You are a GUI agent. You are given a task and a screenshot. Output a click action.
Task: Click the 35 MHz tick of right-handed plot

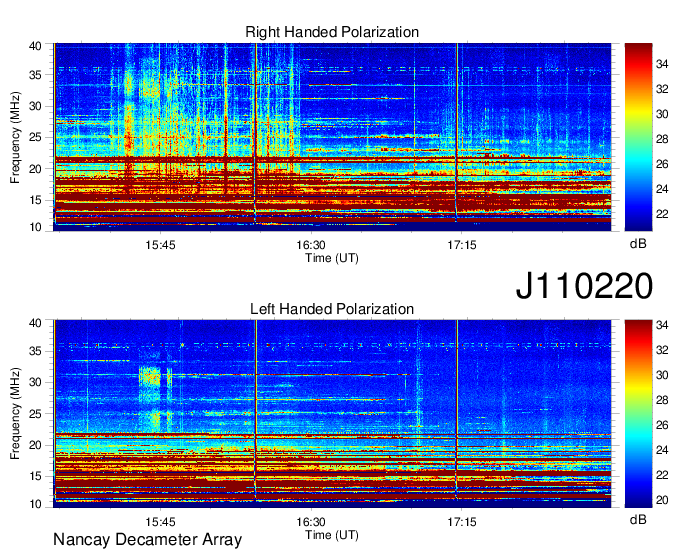click(x=35, y=75)
